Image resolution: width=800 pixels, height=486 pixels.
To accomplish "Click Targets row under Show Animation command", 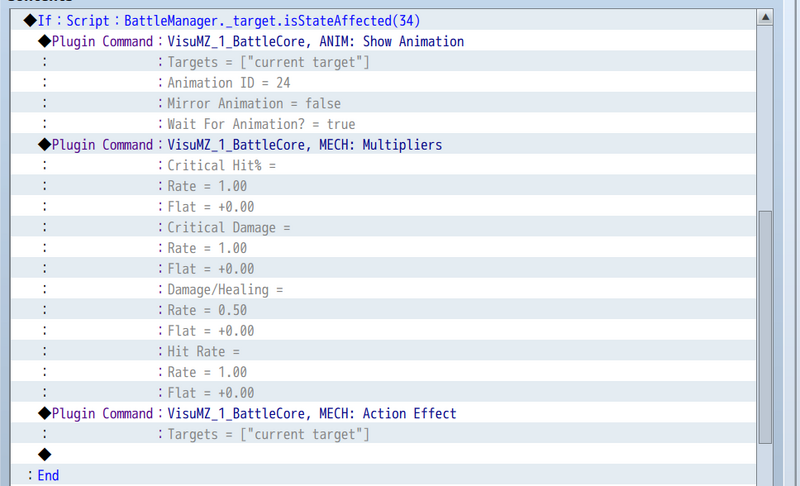I will [x=383, y=62].
